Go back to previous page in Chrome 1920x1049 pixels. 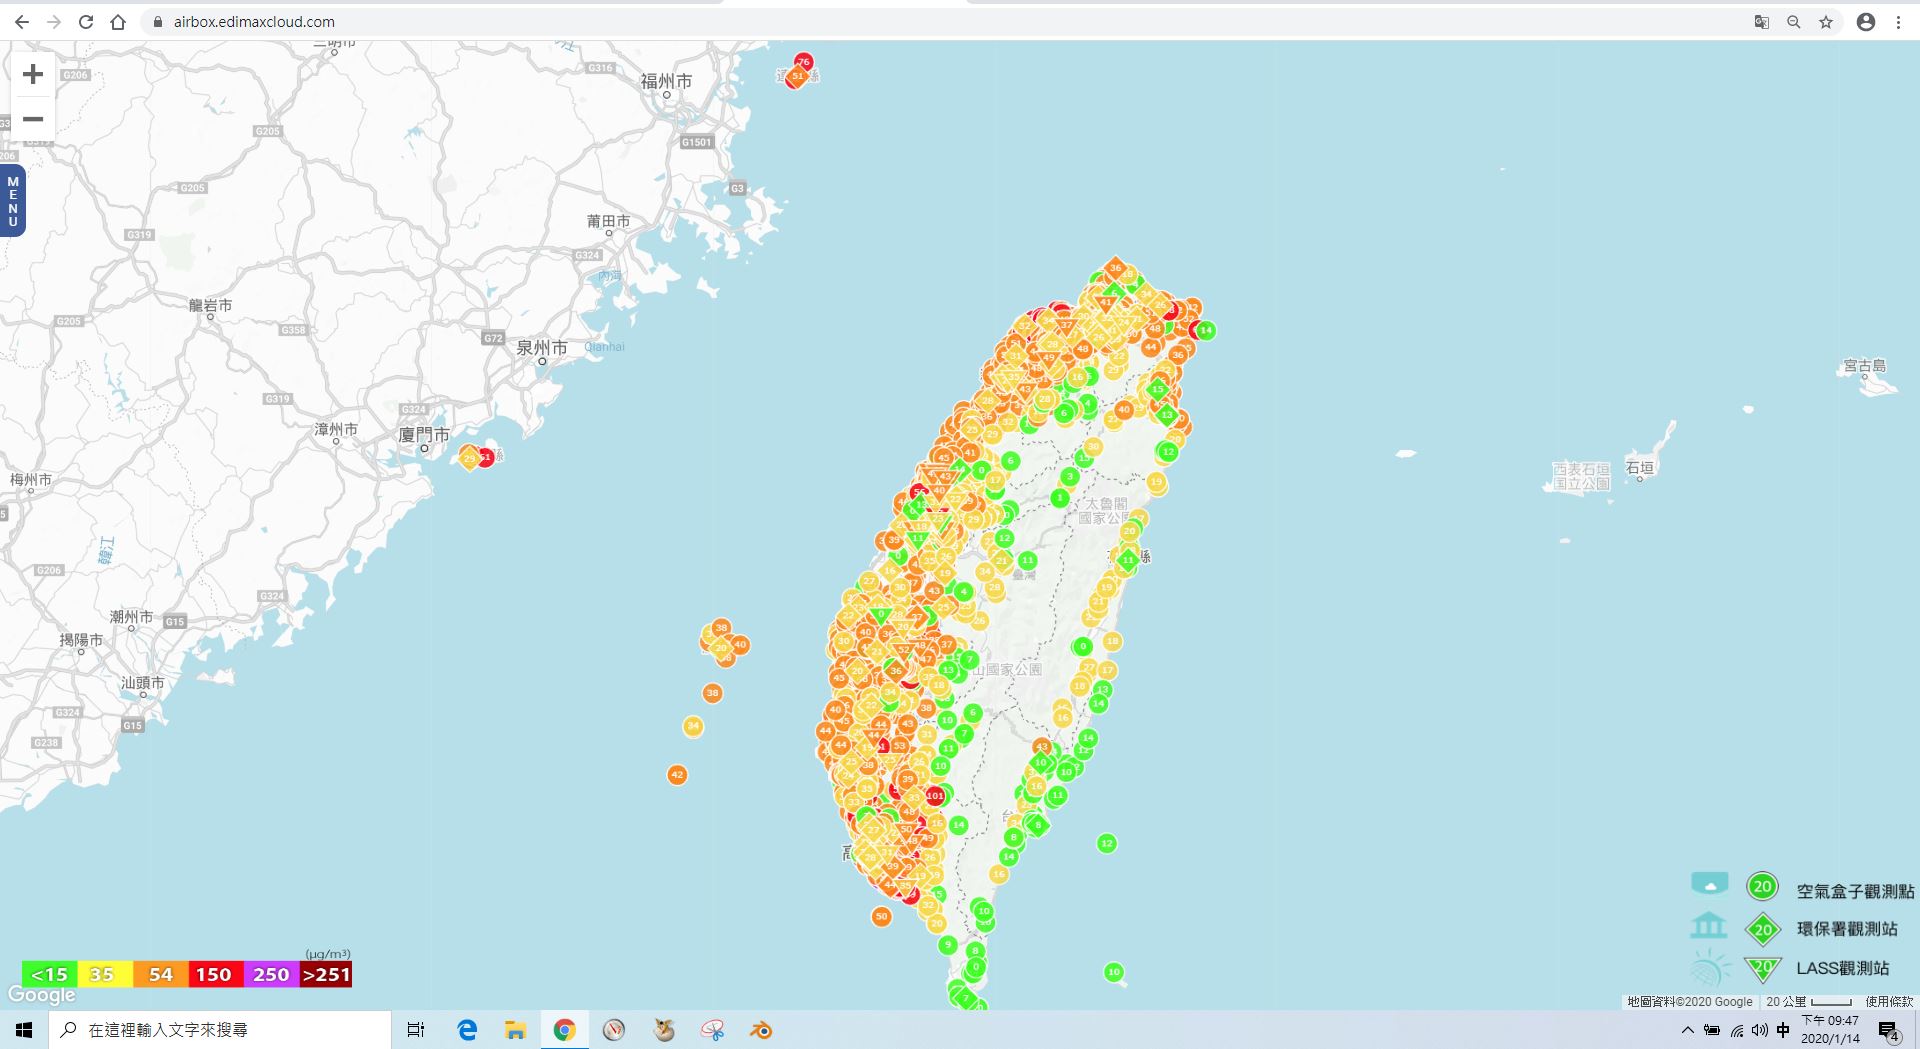pyautogui.click(x=21, y=22)
